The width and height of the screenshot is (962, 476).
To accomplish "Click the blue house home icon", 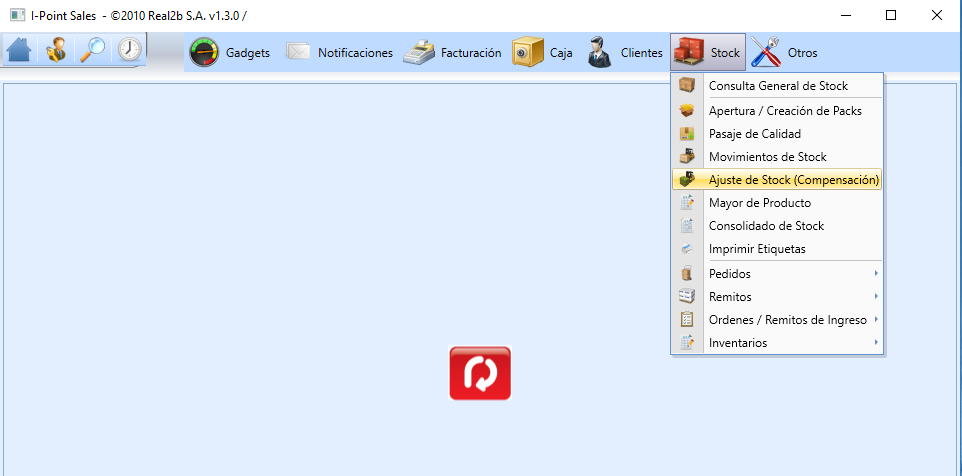I will 20,50.
